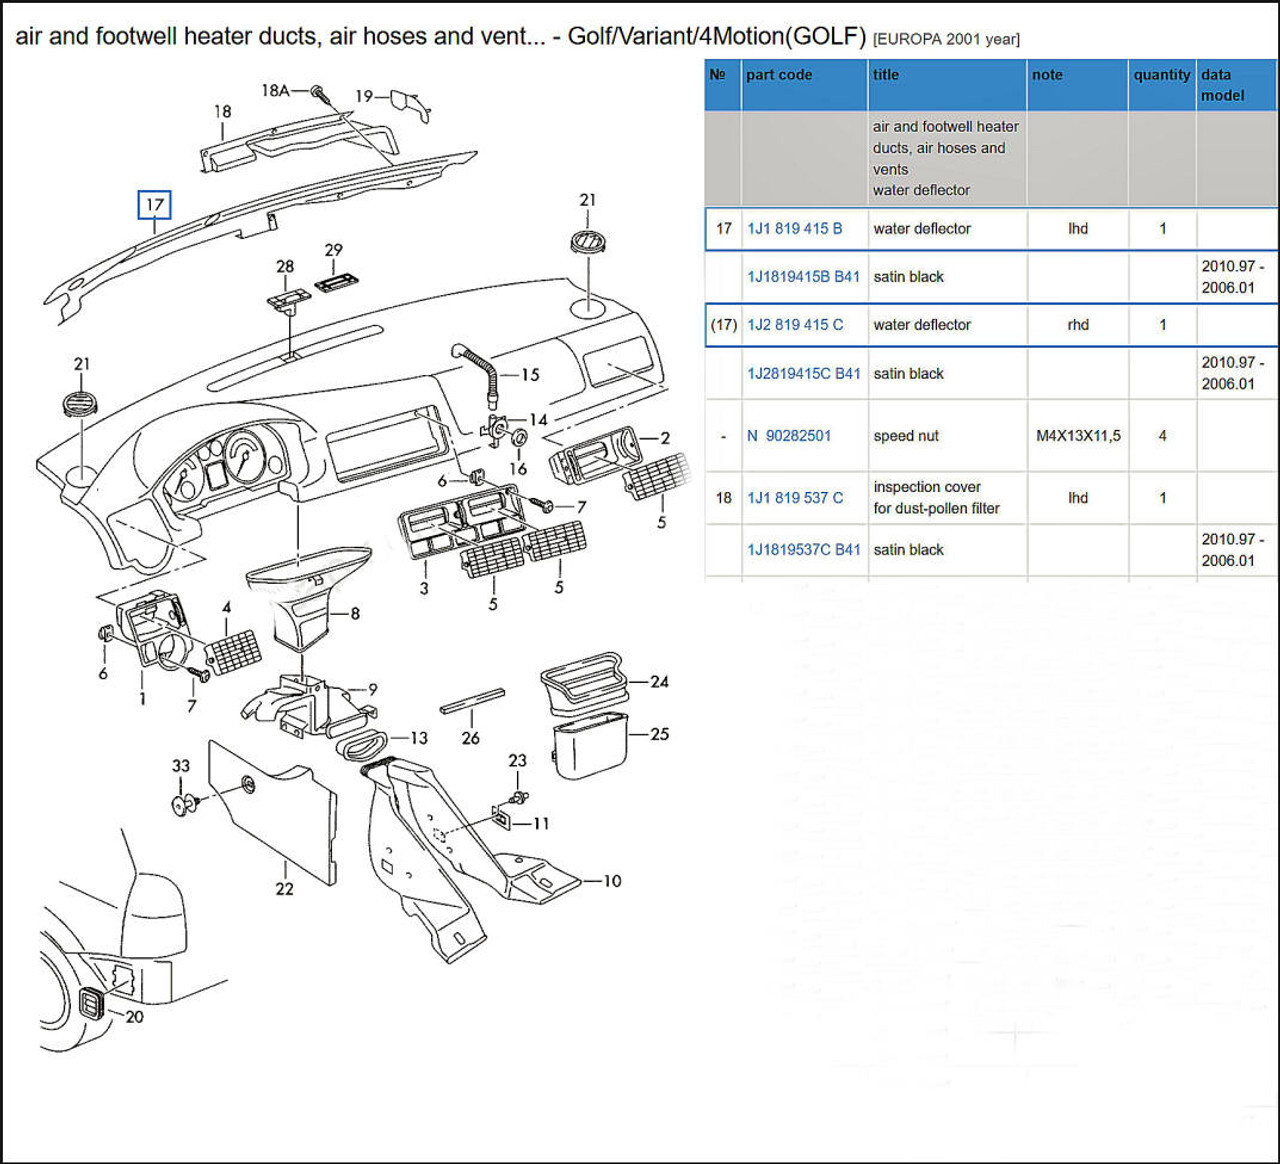Select callout 8 in the diagram
Screen dimensions: 1280x1164
point(355,614)
